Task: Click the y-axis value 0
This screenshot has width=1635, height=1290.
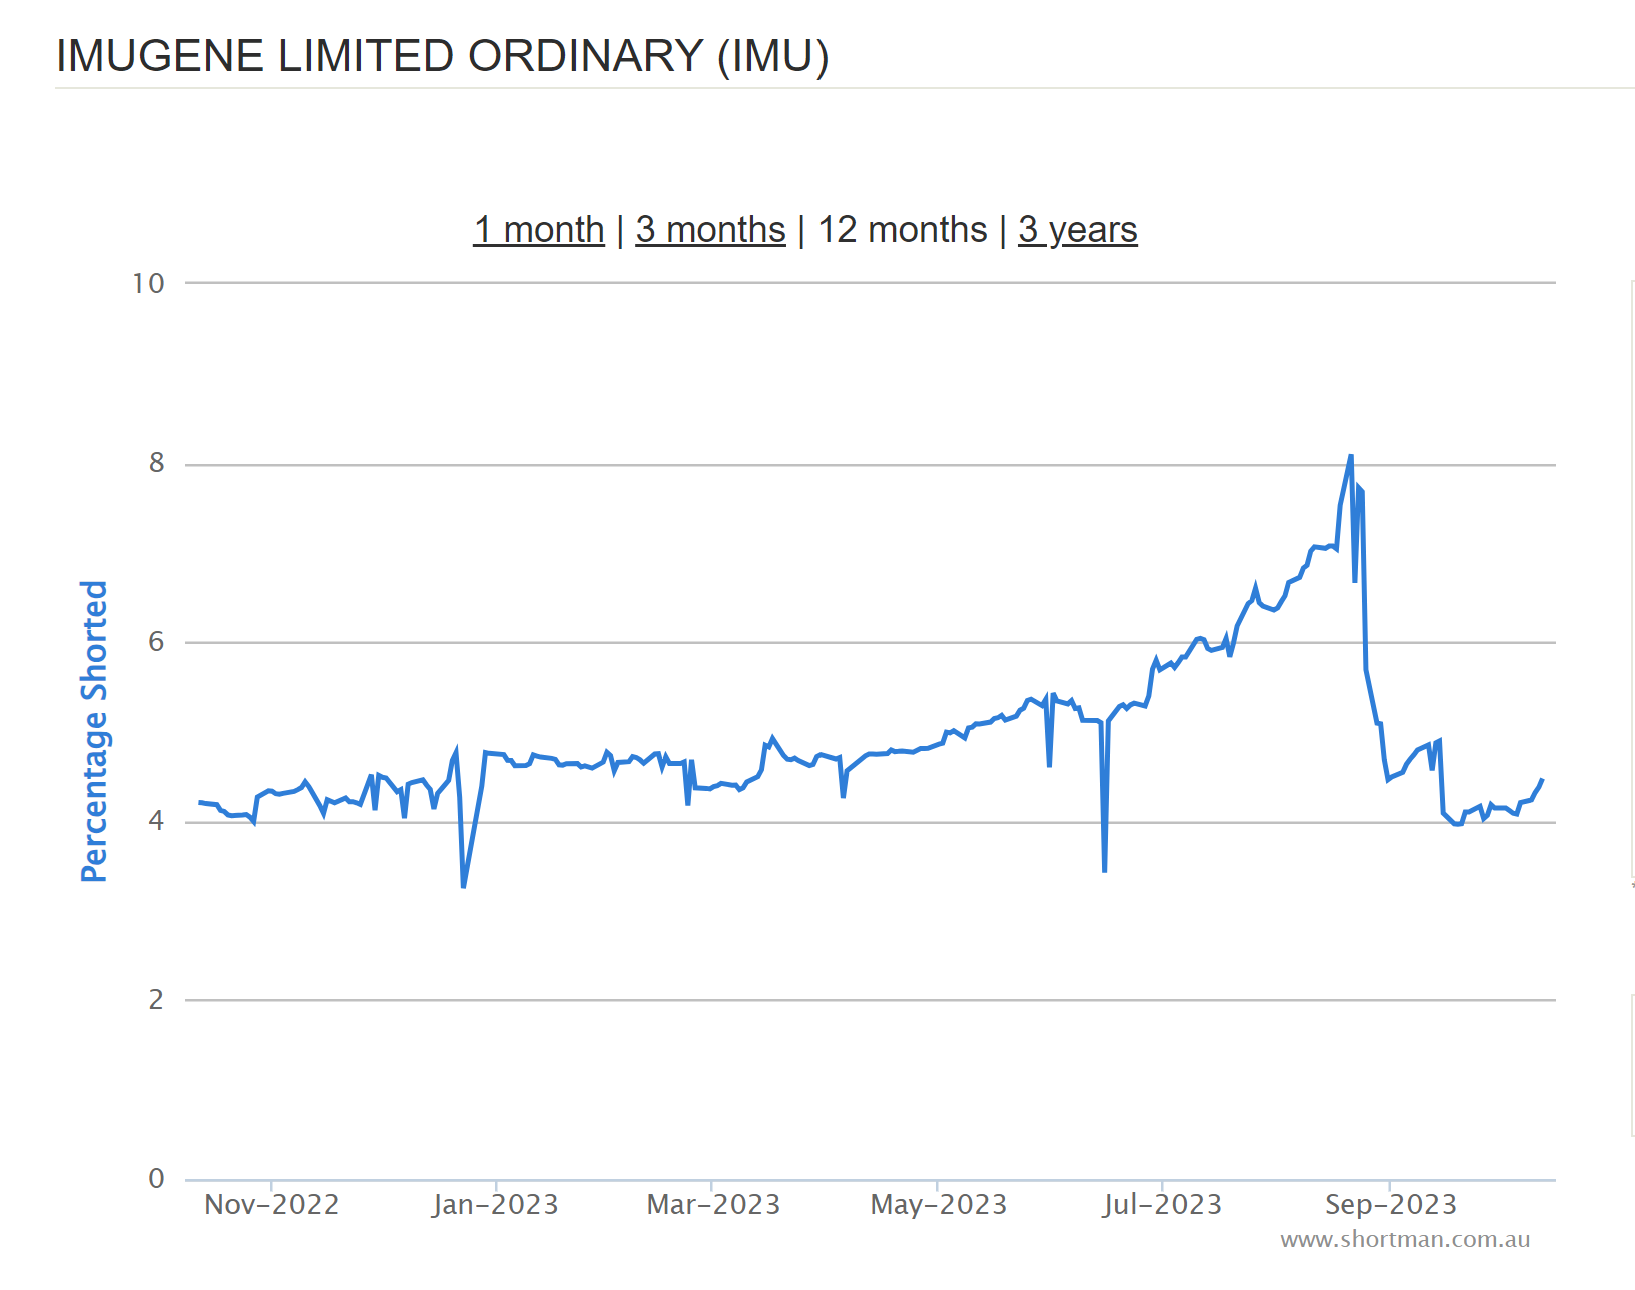Action: [x=156, y=1178]
